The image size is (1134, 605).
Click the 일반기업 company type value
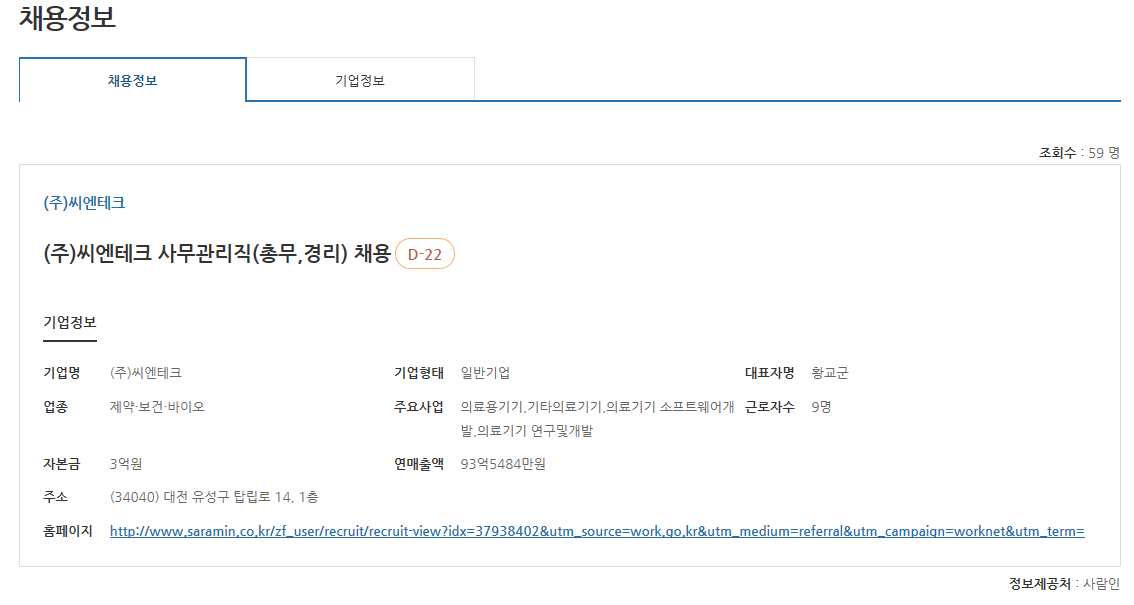click(x=485, y=373)
